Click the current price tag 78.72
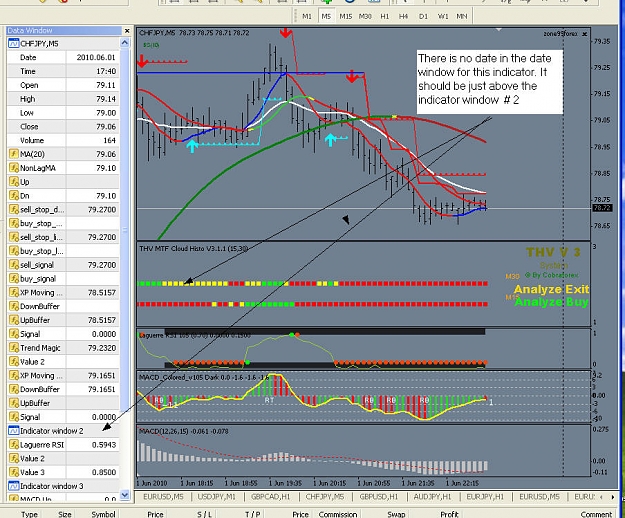 point(602,208)
